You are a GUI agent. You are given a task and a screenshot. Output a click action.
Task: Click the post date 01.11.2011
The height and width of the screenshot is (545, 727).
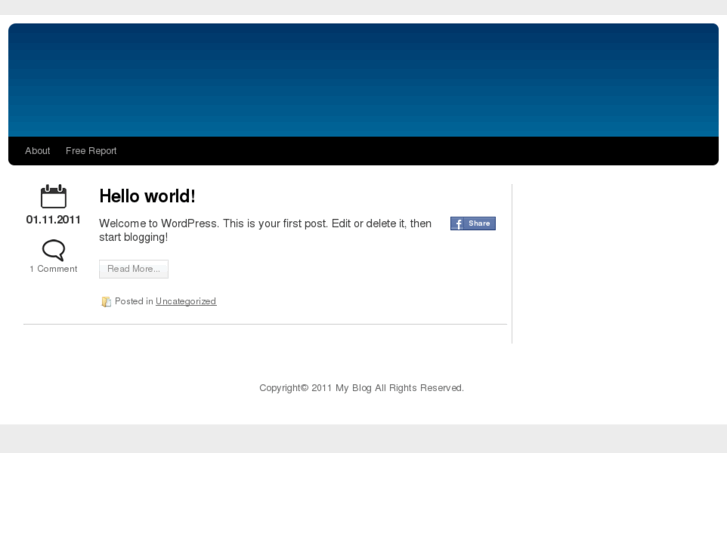(53, 220)
